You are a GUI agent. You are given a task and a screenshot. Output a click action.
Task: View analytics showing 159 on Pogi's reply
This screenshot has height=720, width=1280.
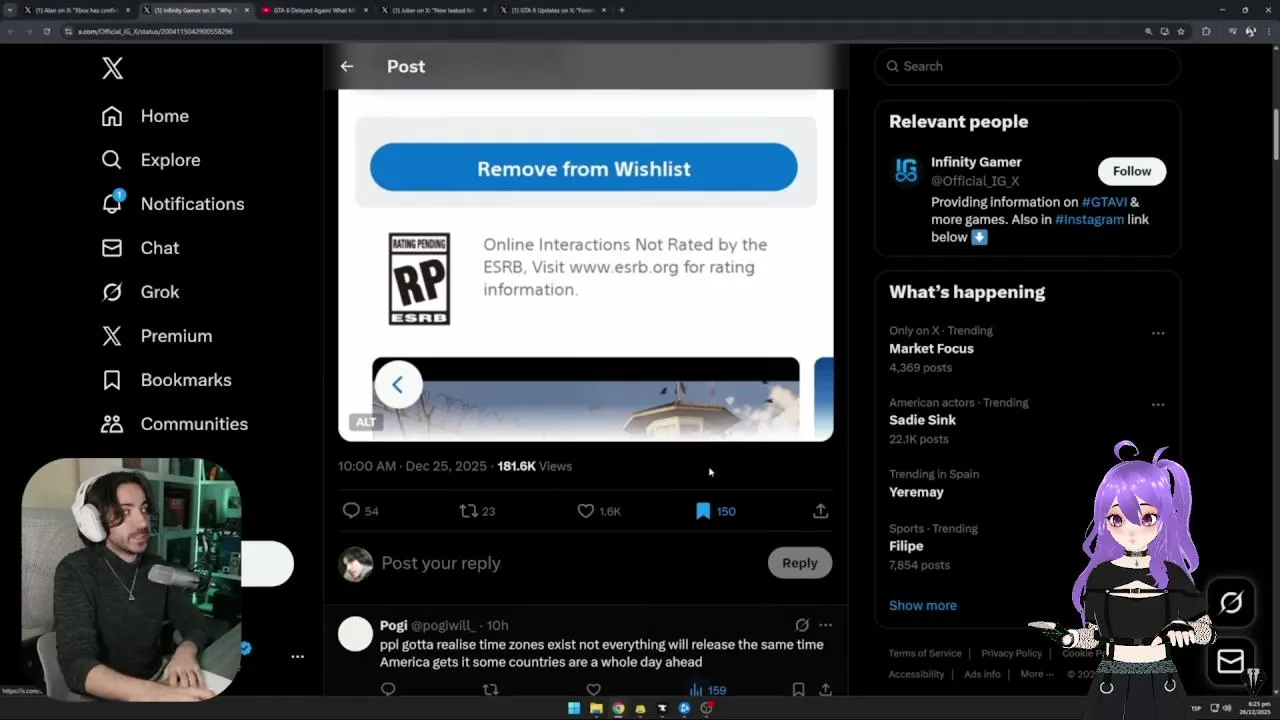[707, 690]
